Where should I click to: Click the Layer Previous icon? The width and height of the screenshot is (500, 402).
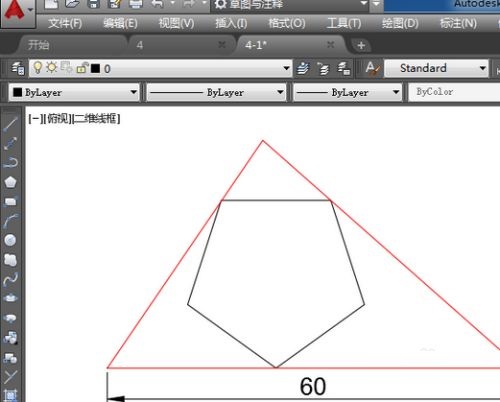(323, 69)
